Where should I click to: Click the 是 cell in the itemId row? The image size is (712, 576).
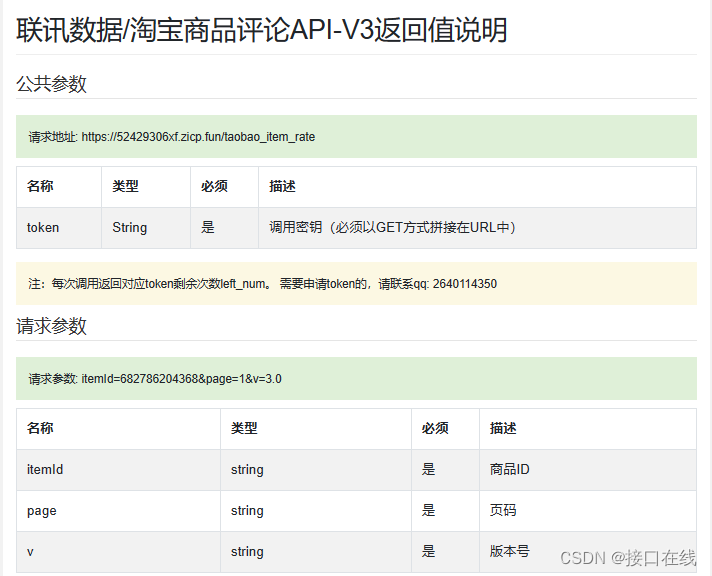[x=445, y=470]
